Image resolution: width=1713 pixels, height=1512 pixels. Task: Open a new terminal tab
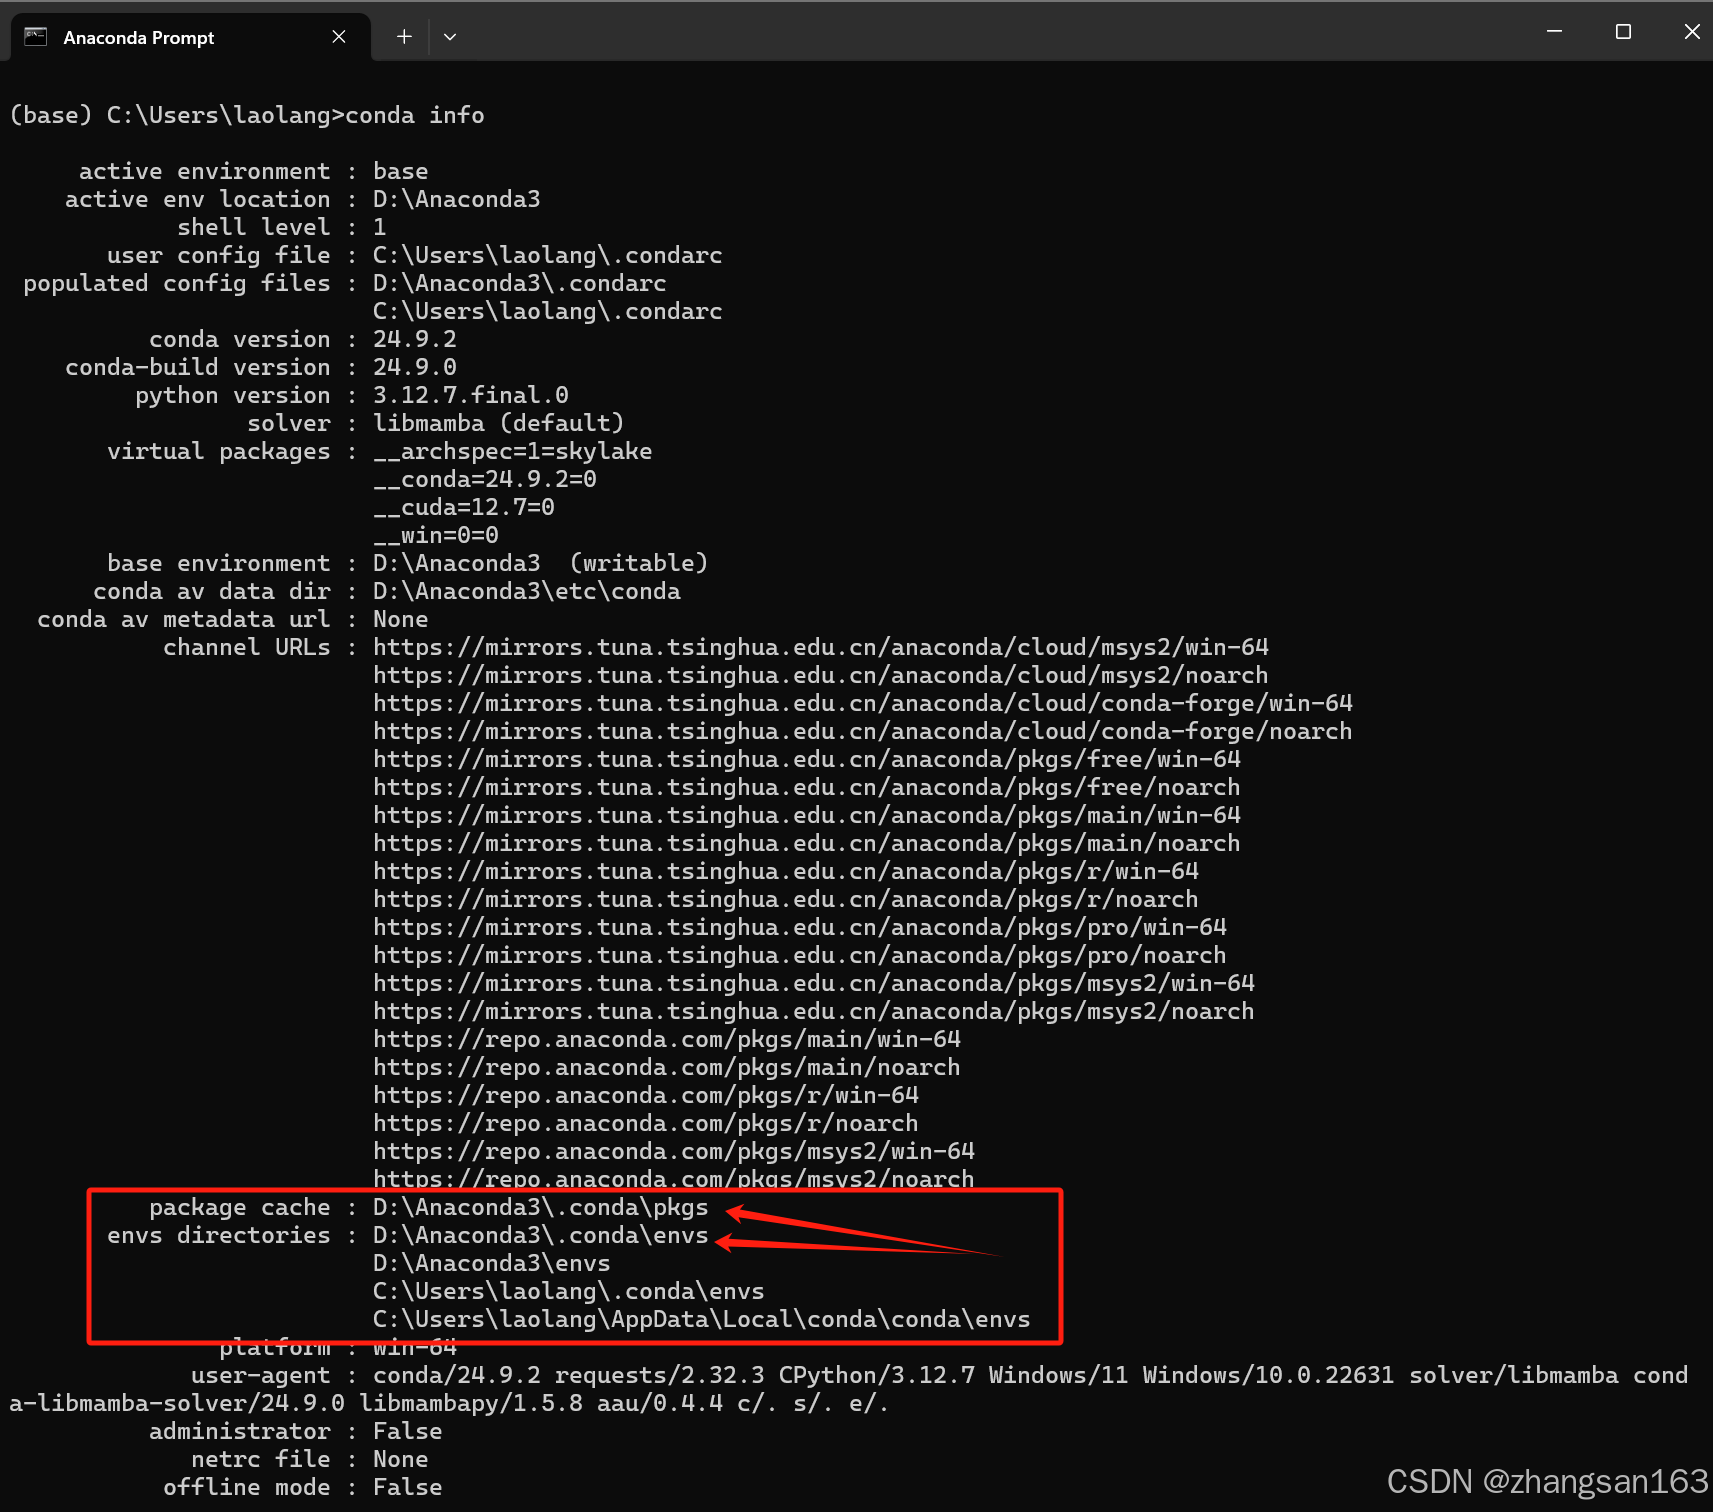click(403, 36)
